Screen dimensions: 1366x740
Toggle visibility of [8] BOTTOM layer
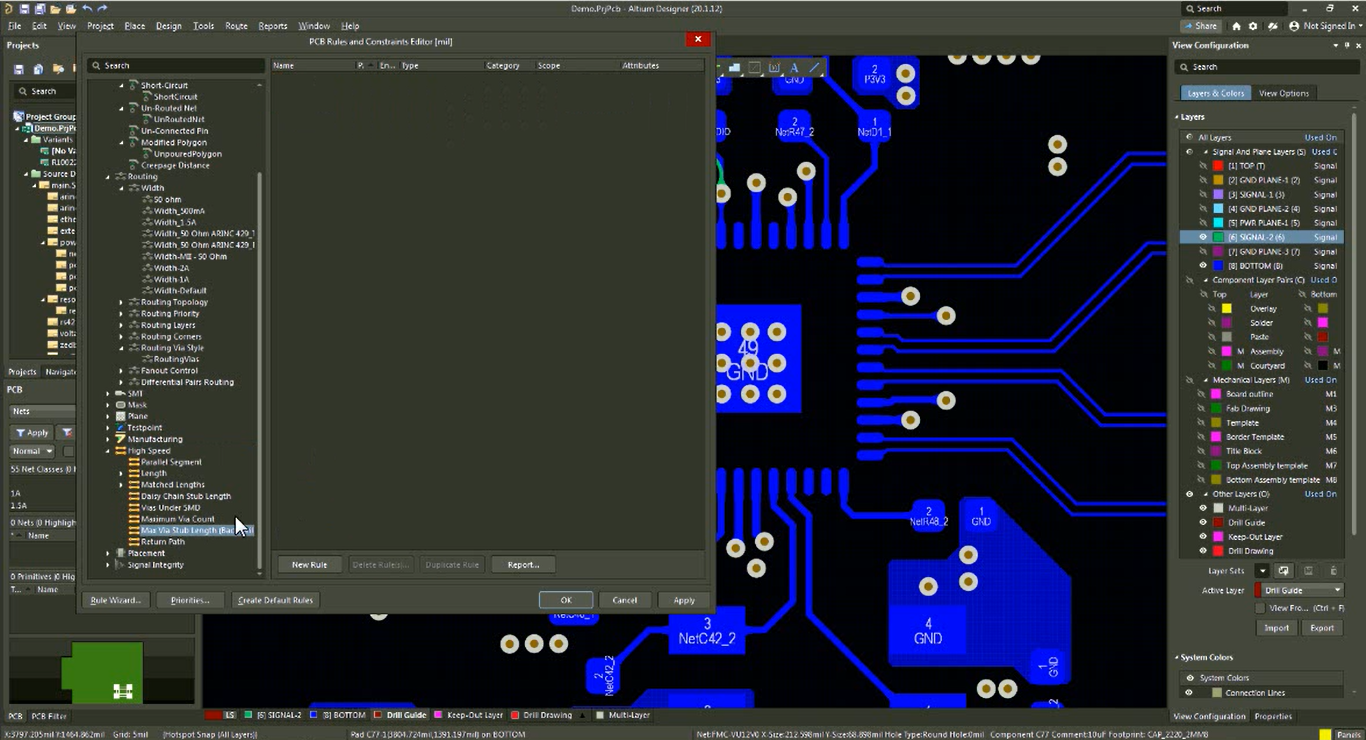(x=1203, y=266)
